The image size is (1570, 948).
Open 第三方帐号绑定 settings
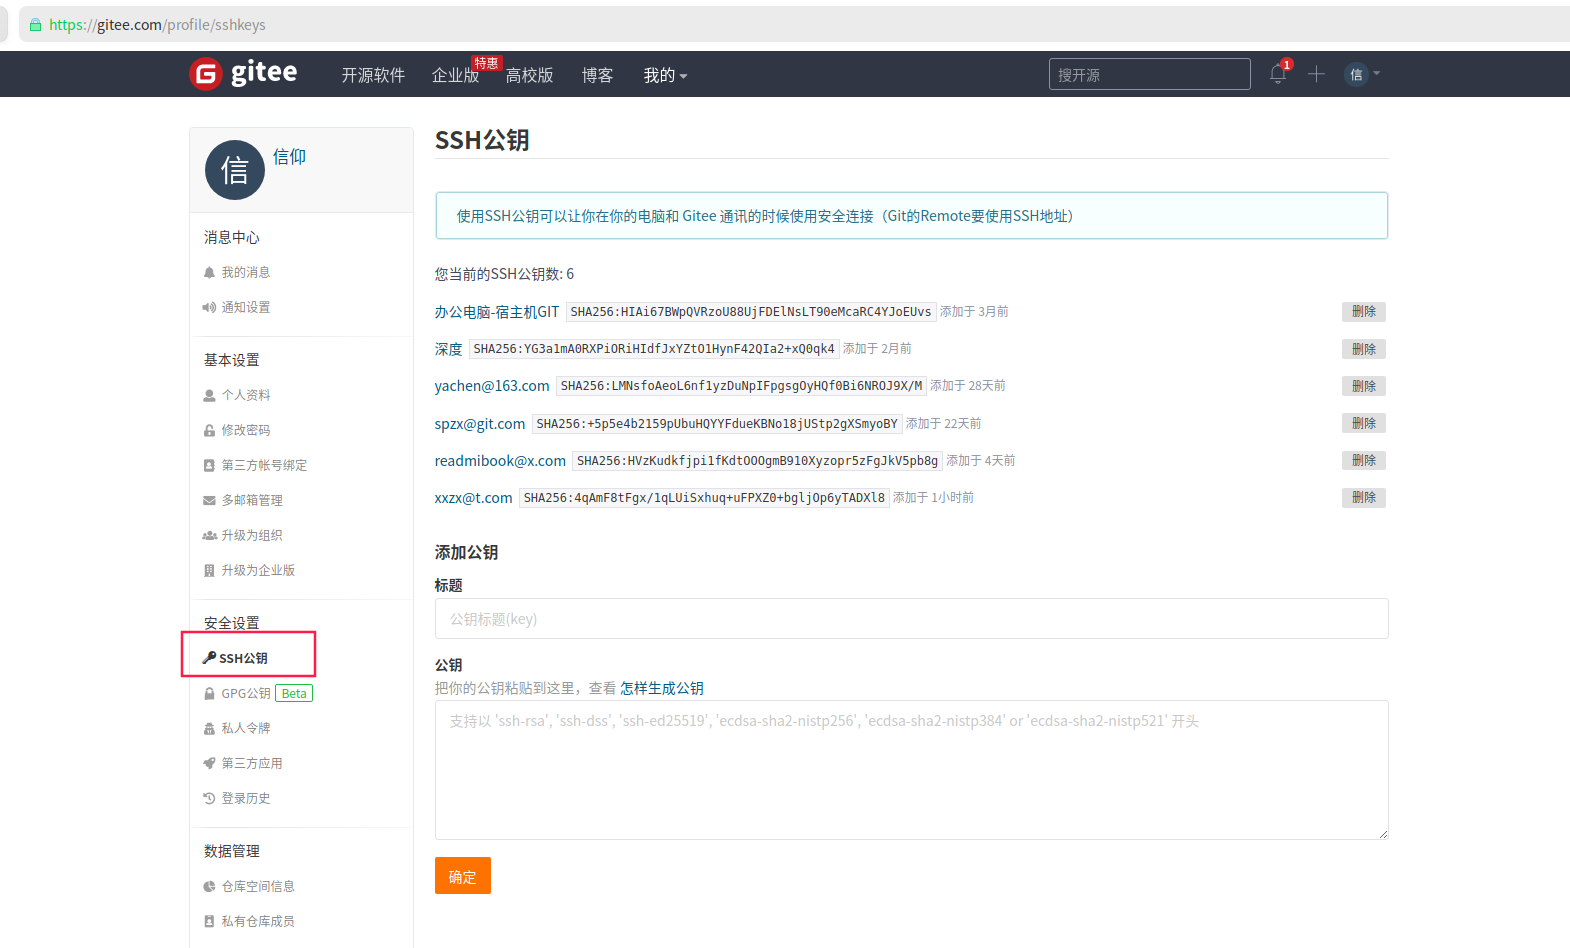(x=264, y=465)
